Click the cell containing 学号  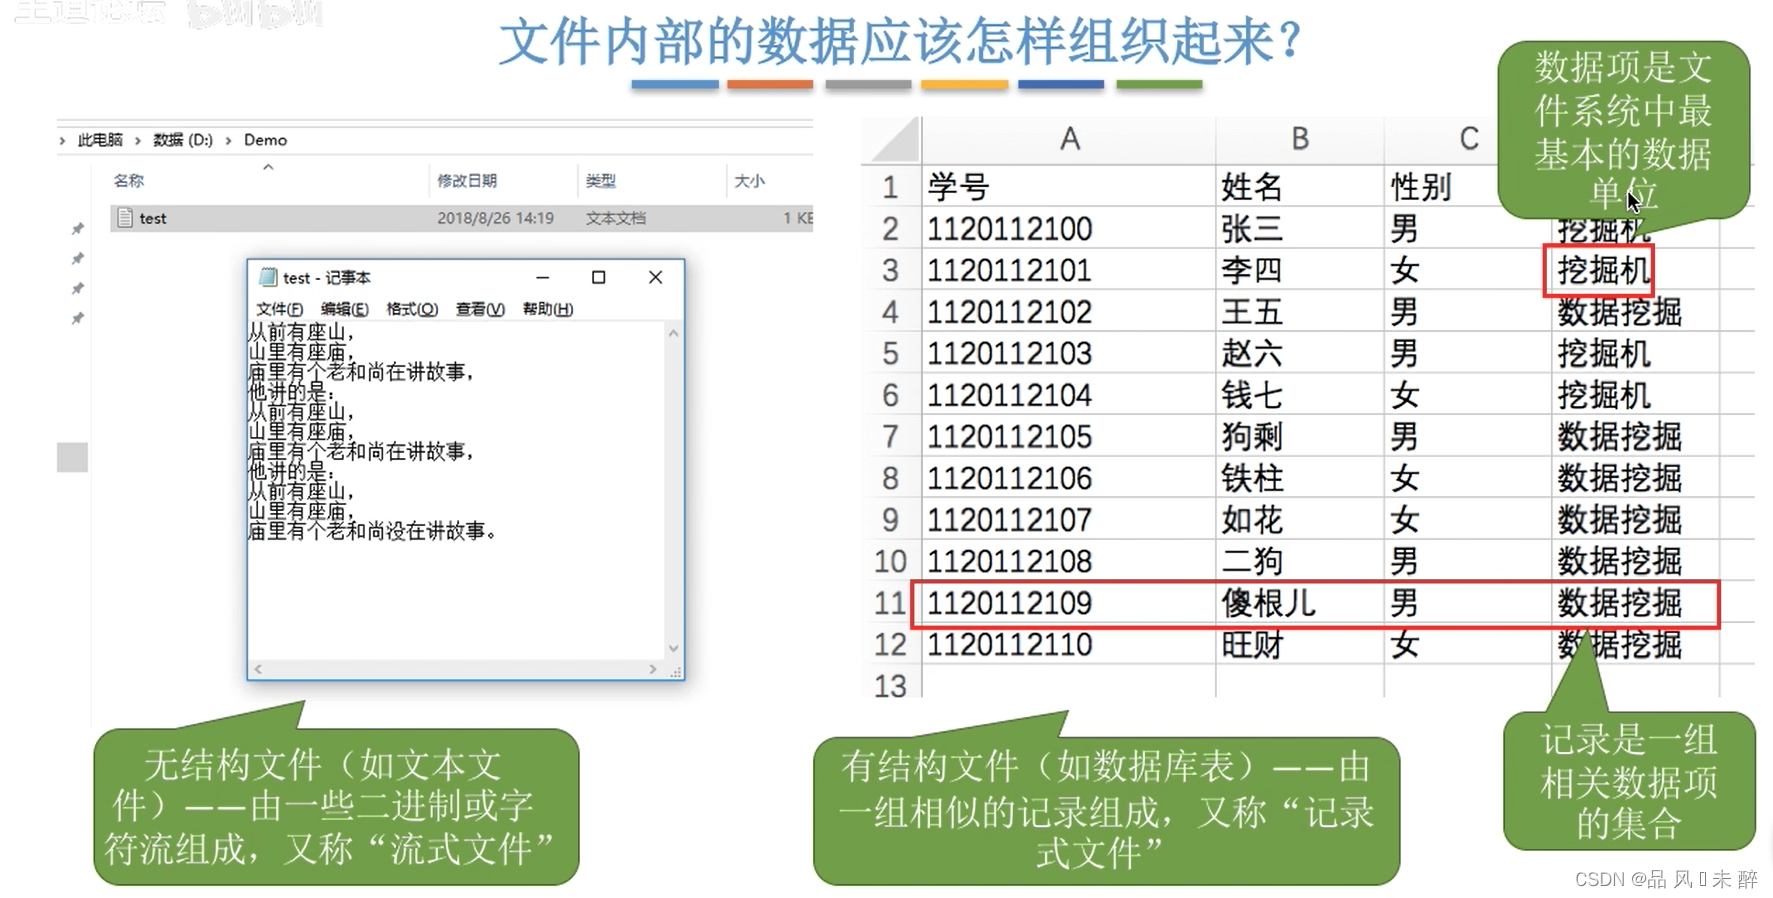pyautogui.click(x=1069, y=187)
